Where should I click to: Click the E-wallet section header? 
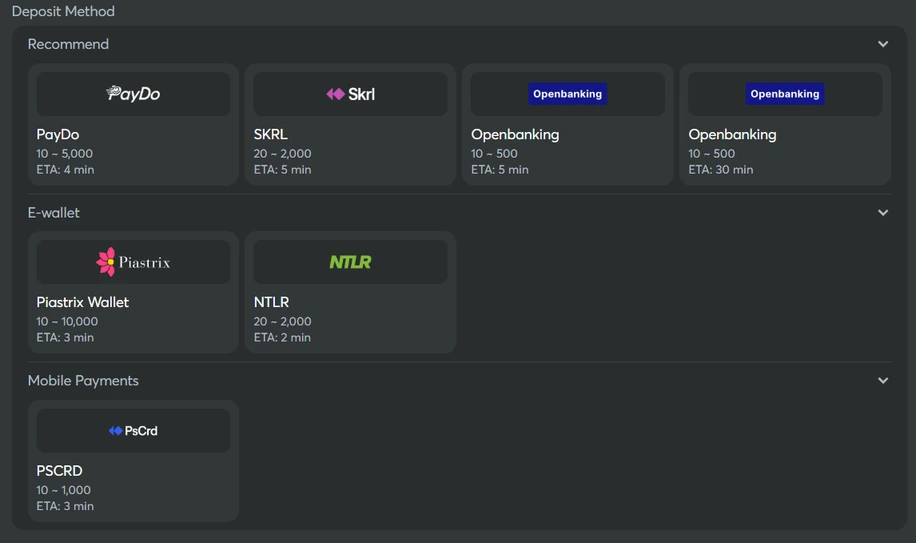coord(54,213)
